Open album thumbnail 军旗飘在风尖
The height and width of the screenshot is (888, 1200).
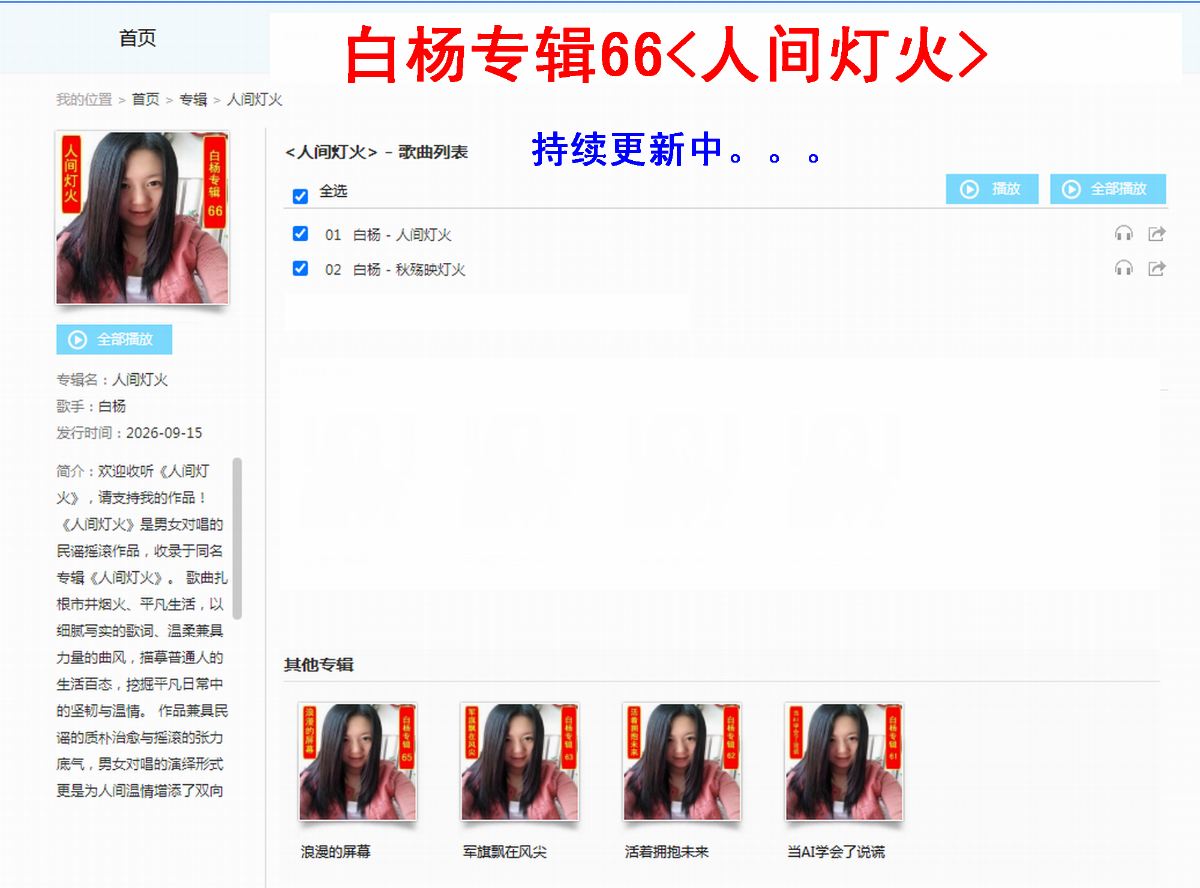pos(520,762)
